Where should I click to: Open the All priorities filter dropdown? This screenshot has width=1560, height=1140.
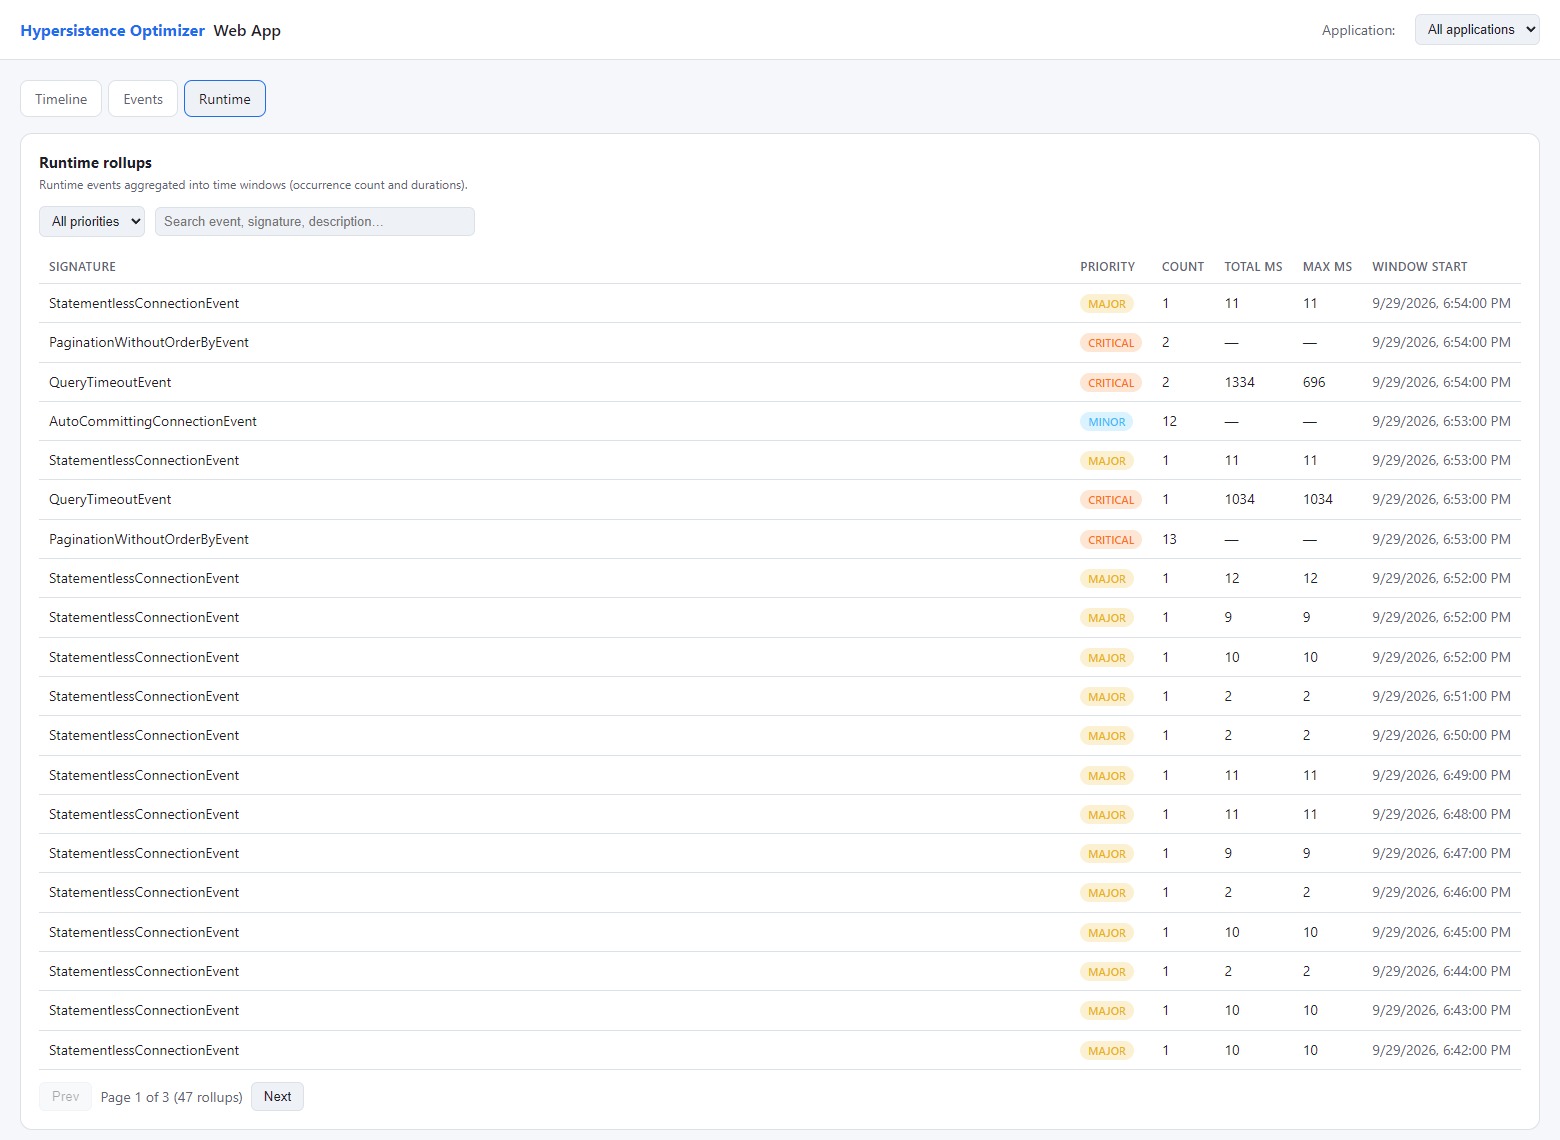coord(92,221)
